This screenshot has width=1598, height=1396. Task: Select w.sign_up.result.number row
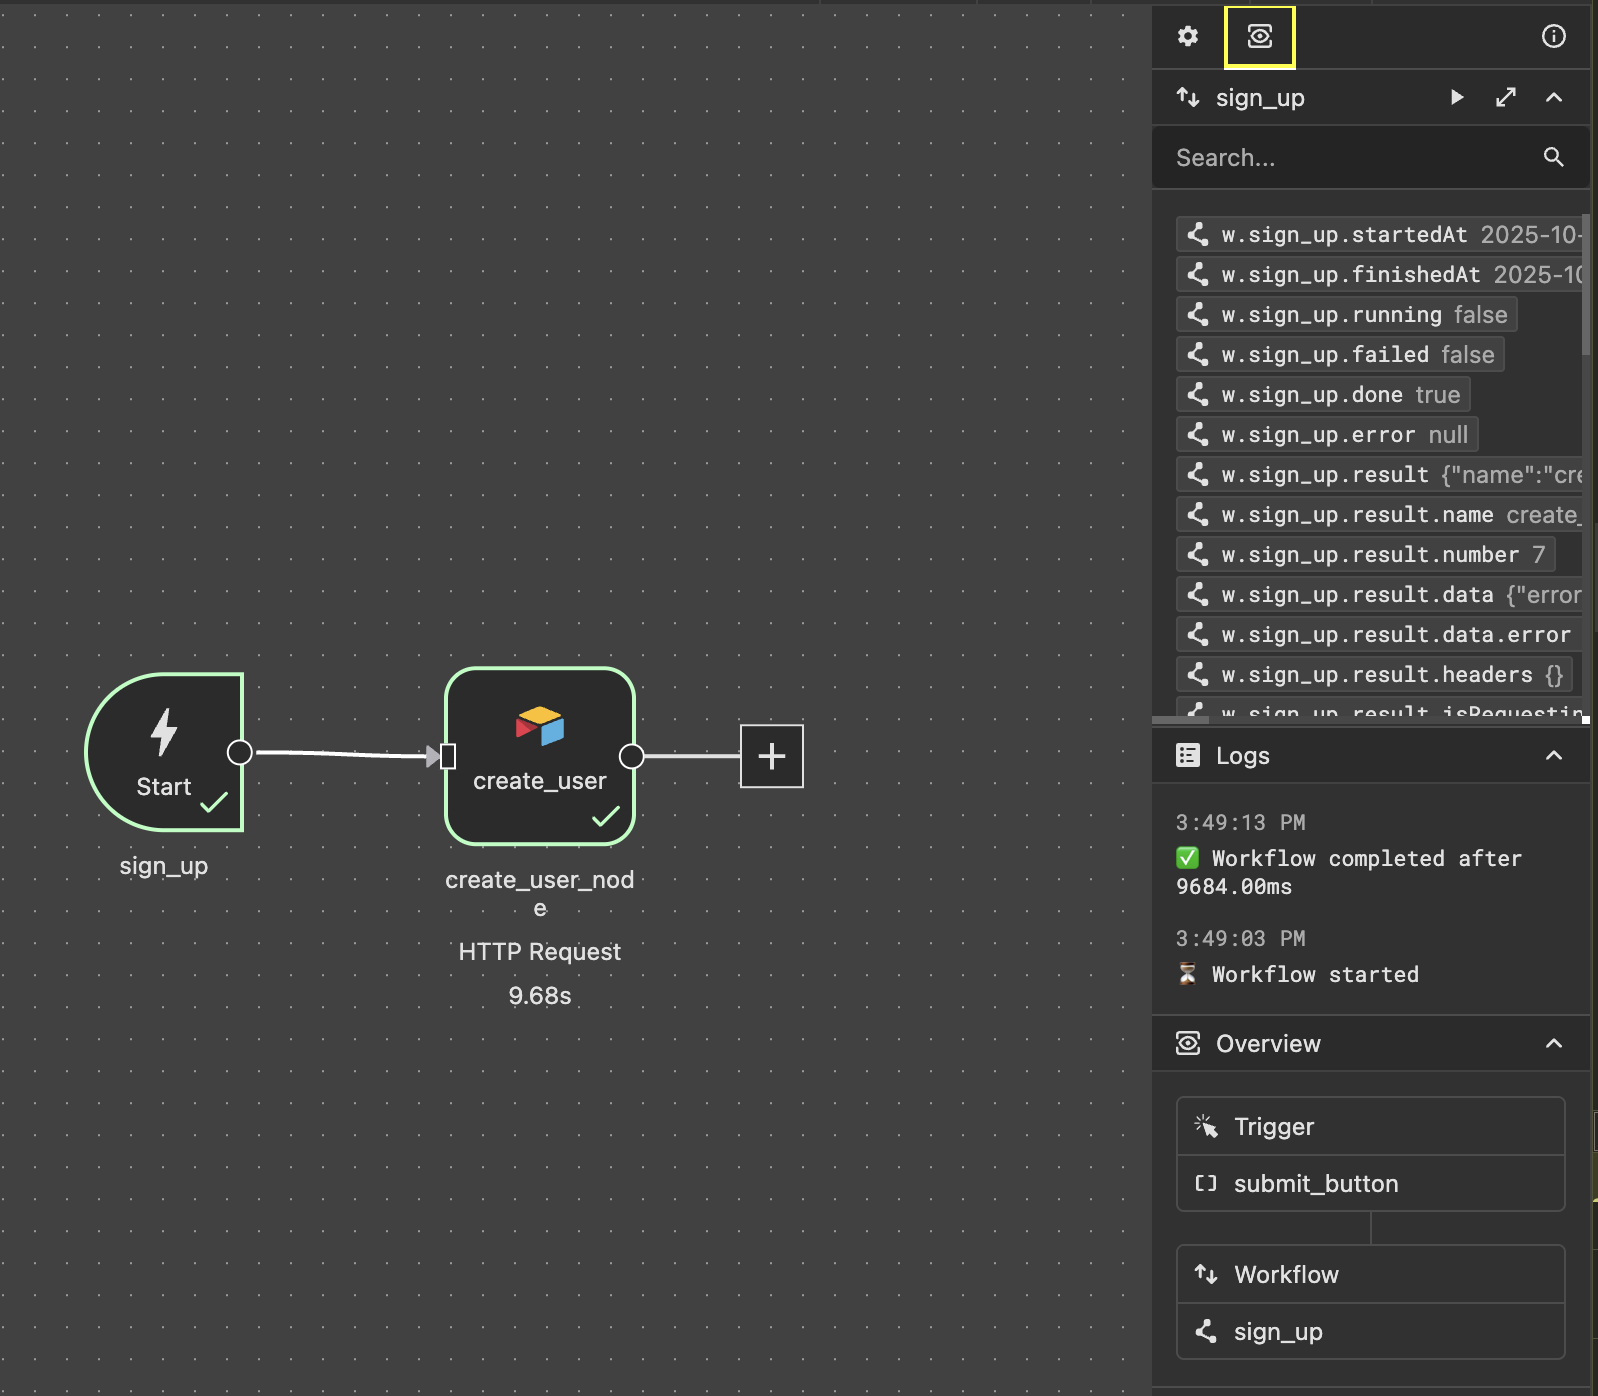coord(1366,555)
